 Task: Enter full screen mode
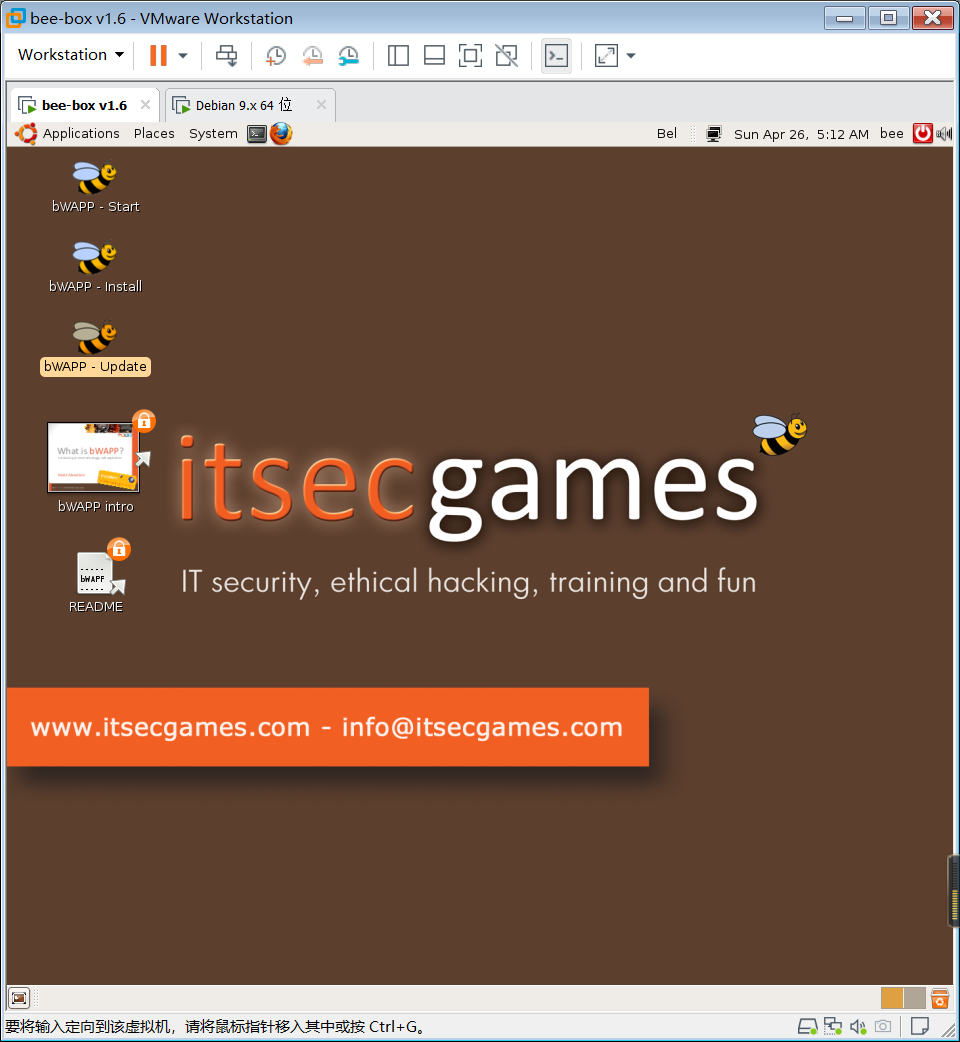coord(470,56)
